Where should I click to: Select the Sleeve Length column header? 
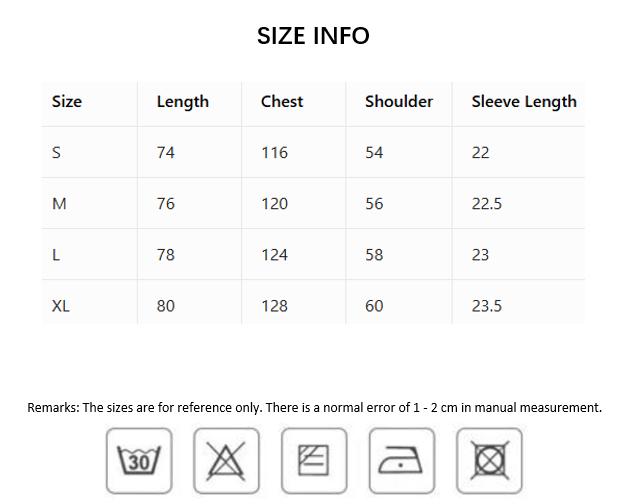(524, 101)
